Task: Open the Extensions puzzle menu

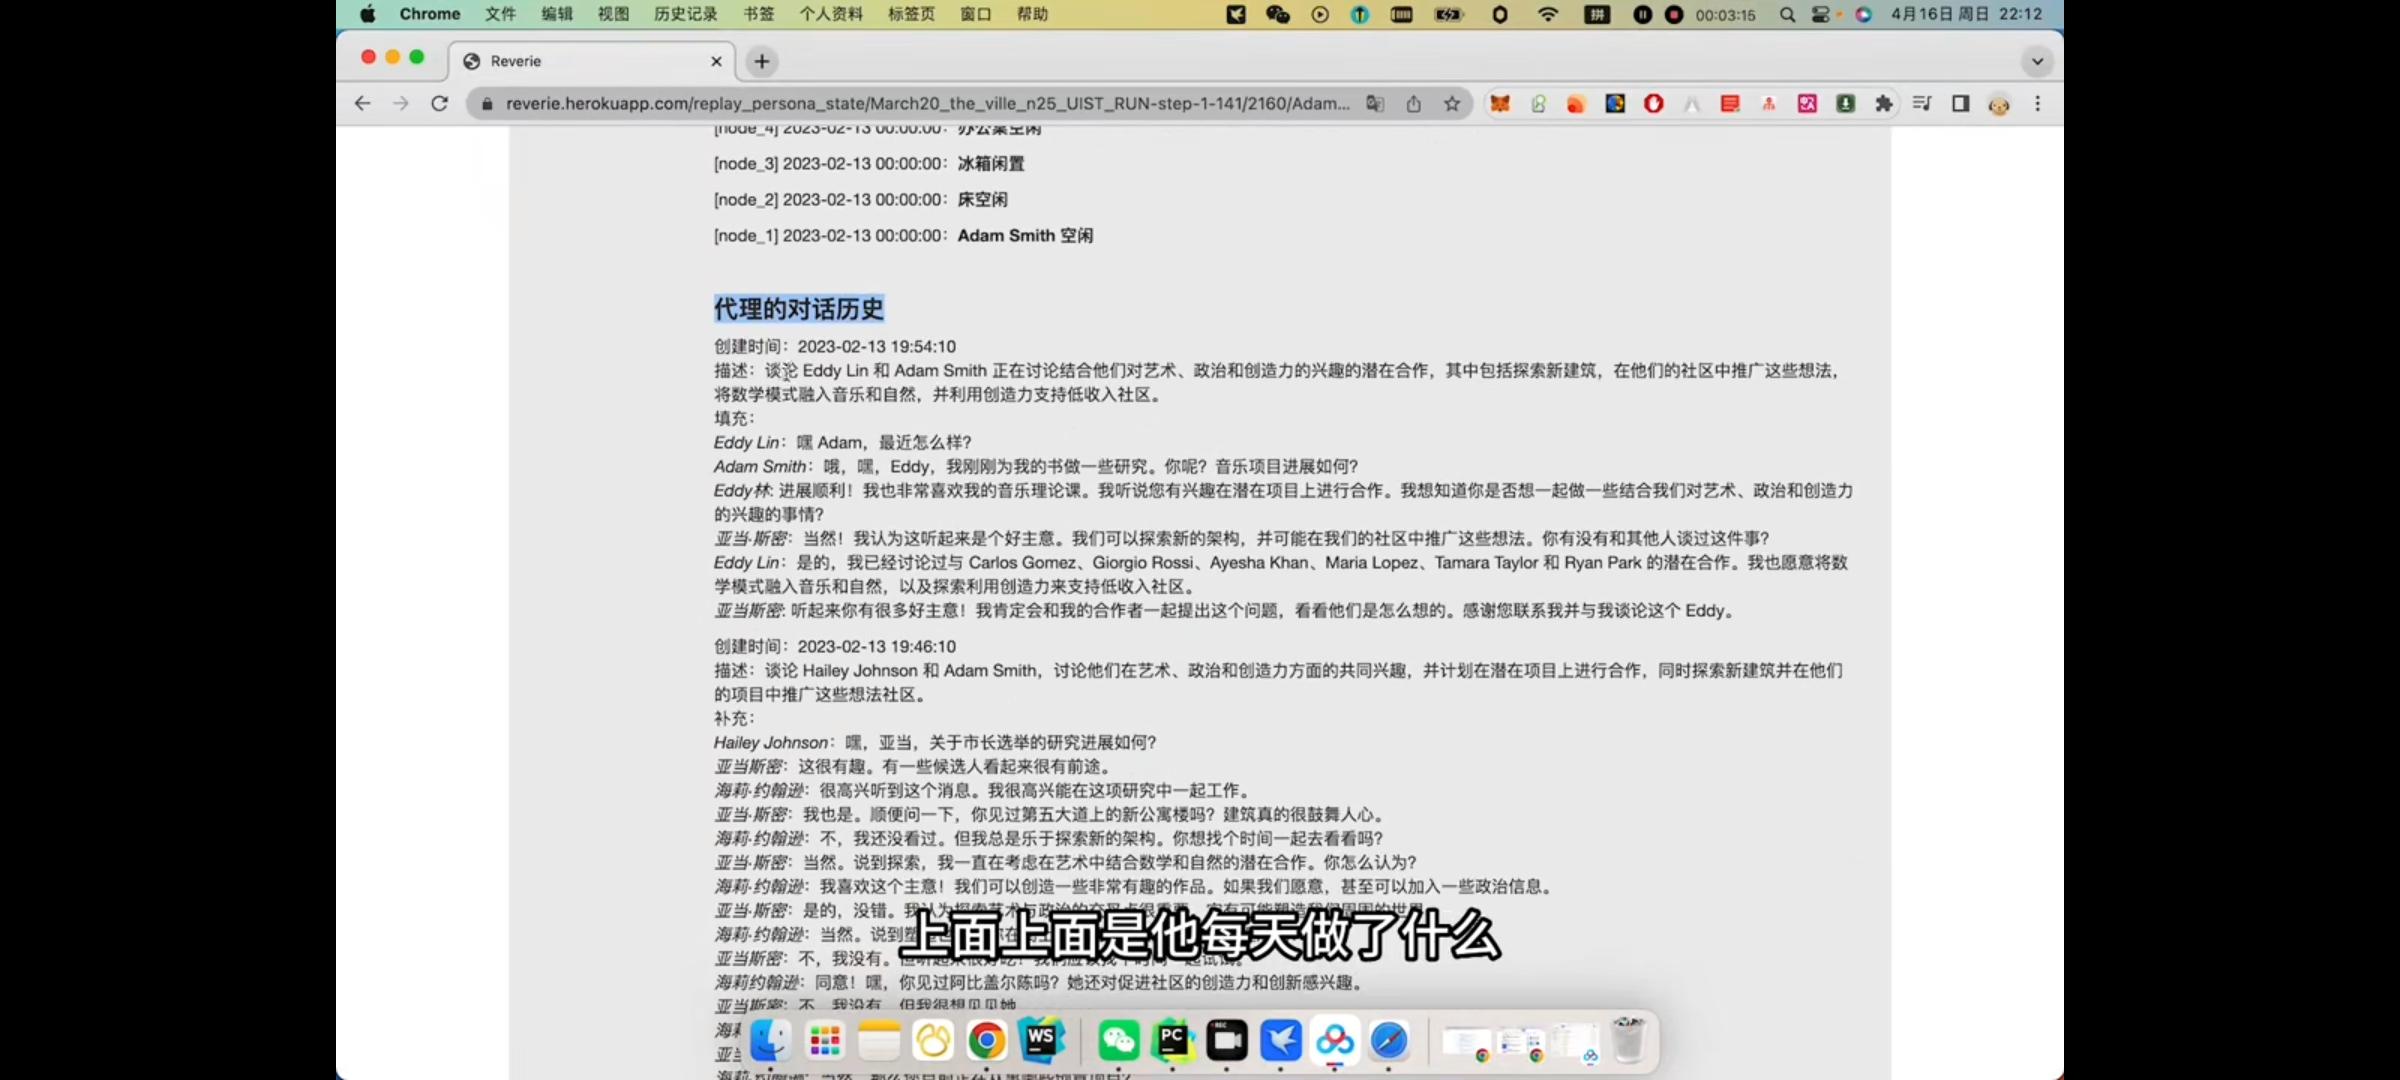Action: 1884,103
